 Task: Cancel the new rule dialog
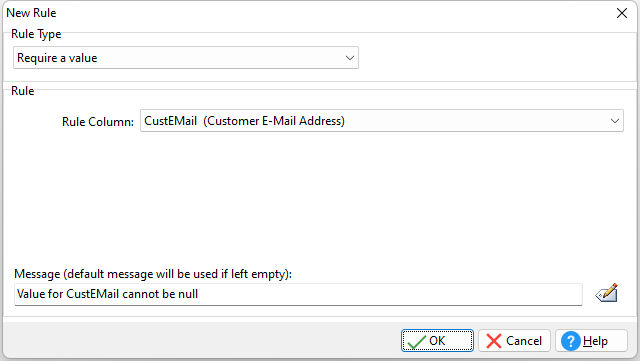(514, 341)
